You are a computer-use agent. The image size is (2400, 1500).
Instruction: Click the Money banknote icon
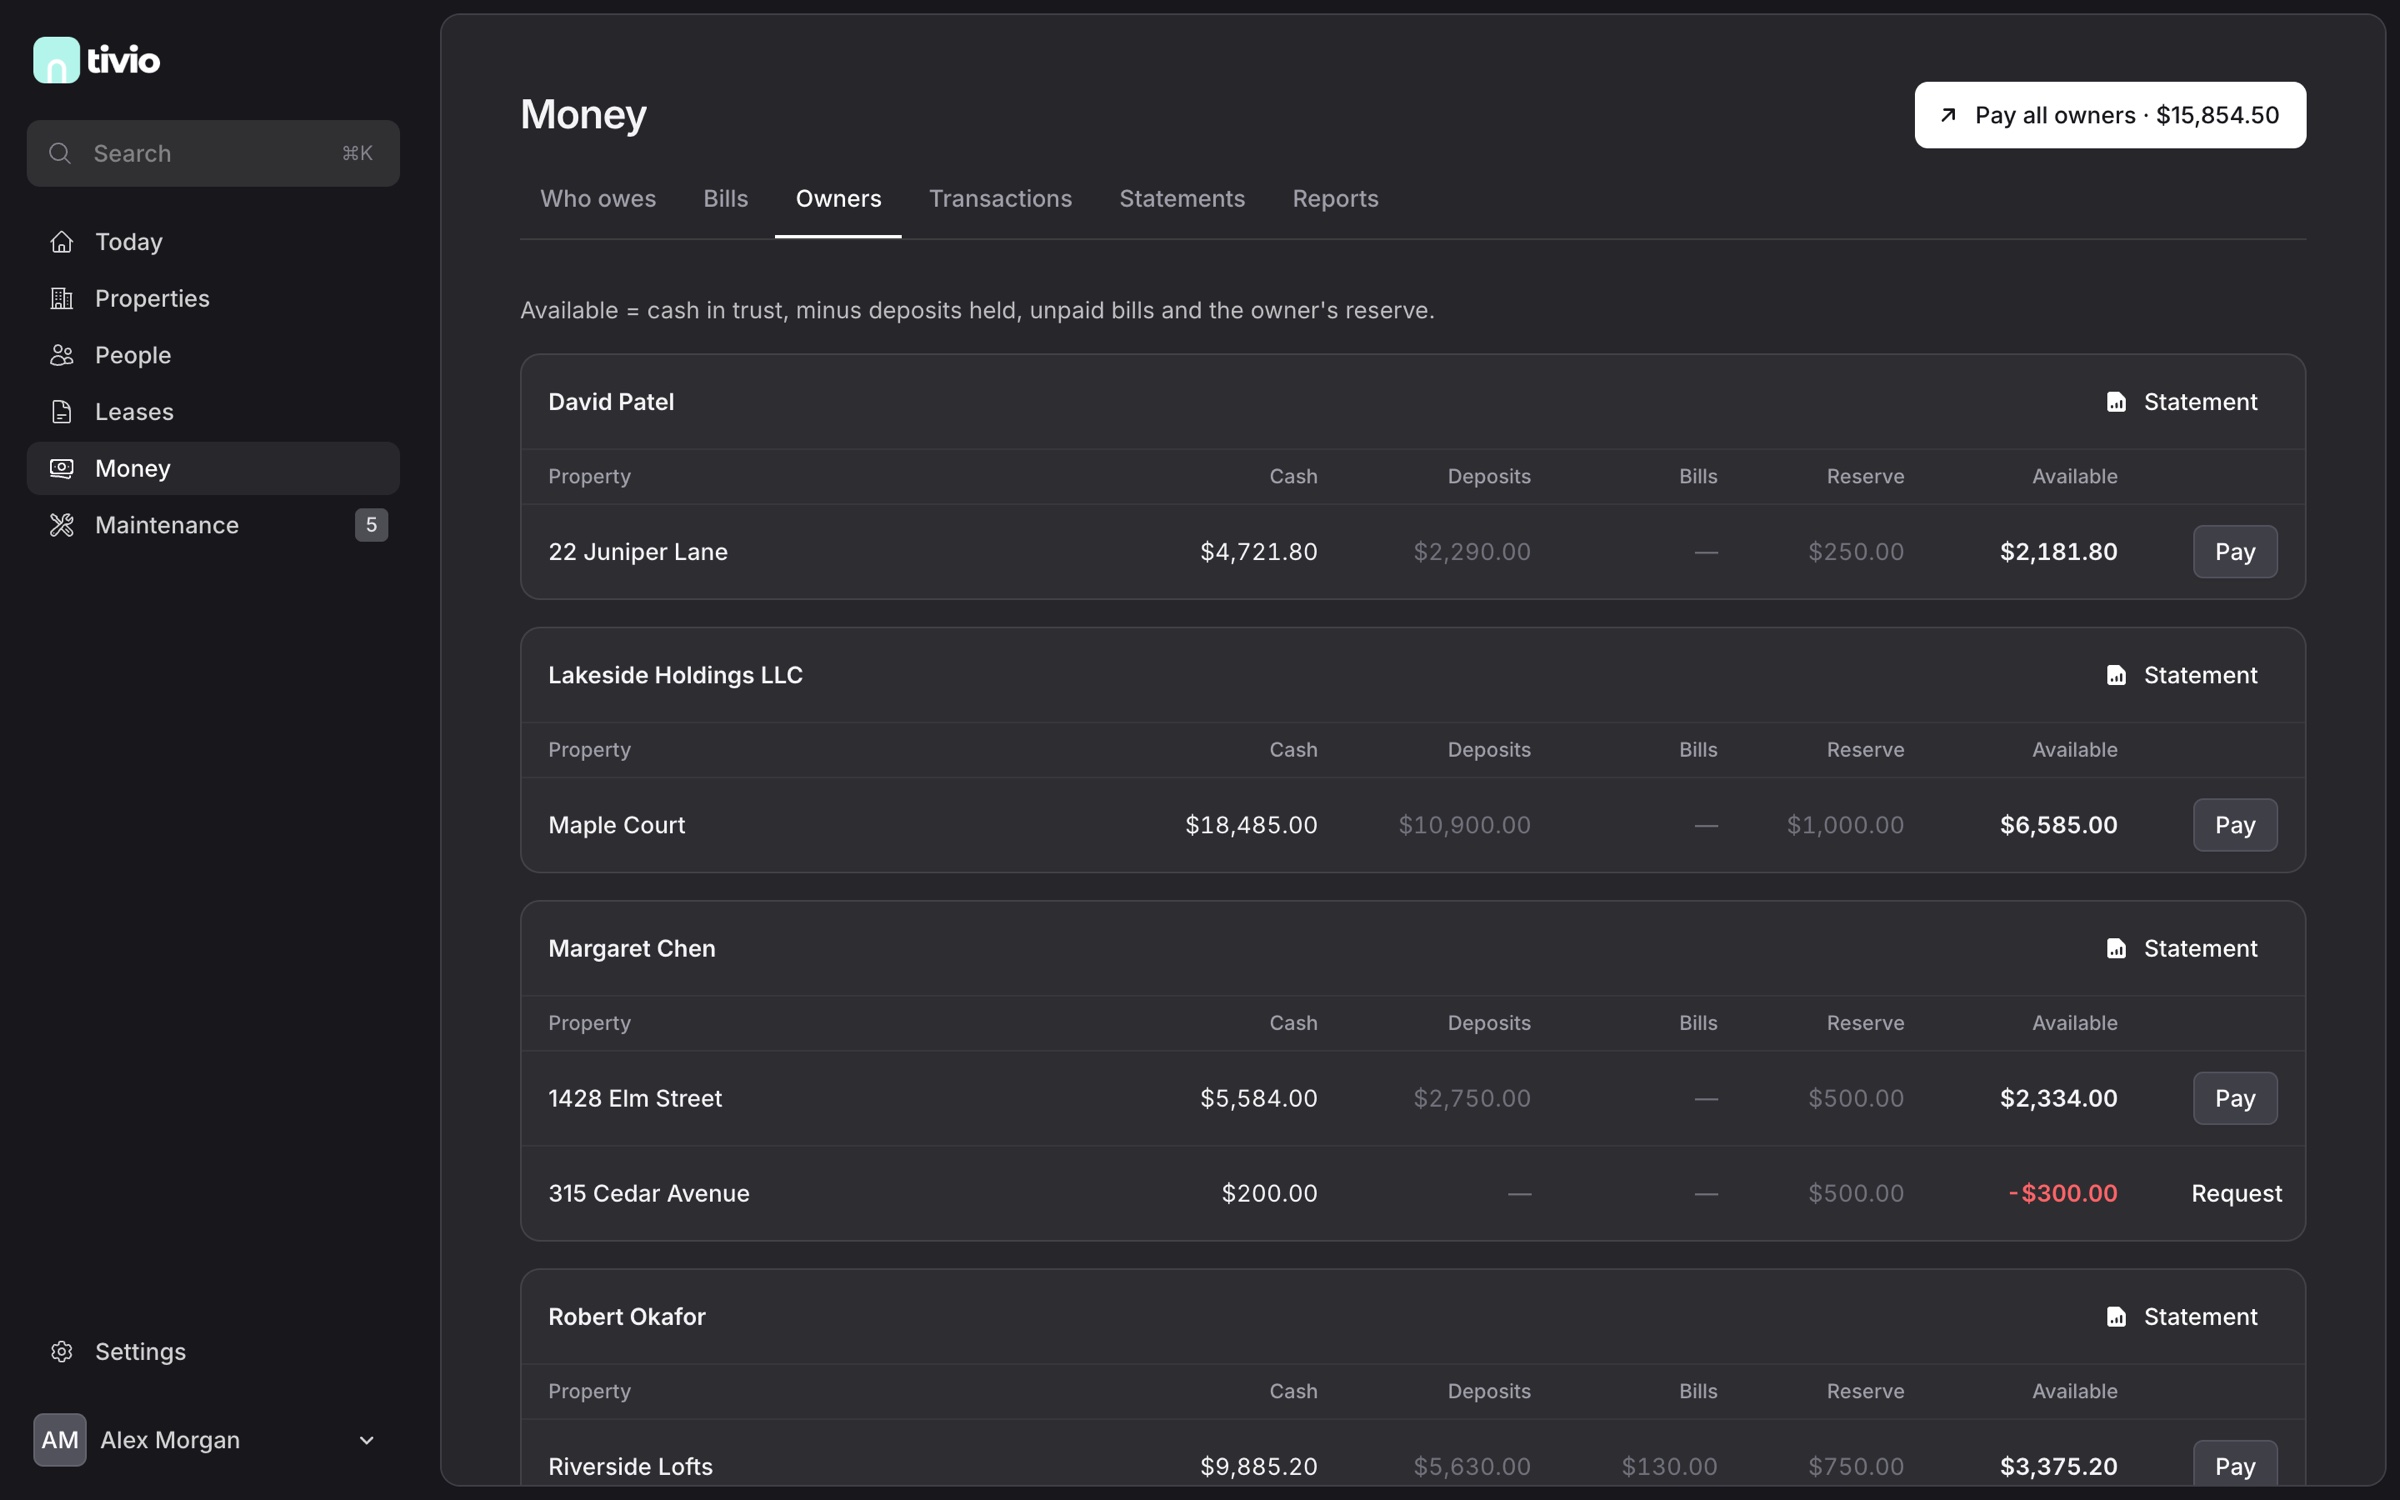tap(62, 468)
